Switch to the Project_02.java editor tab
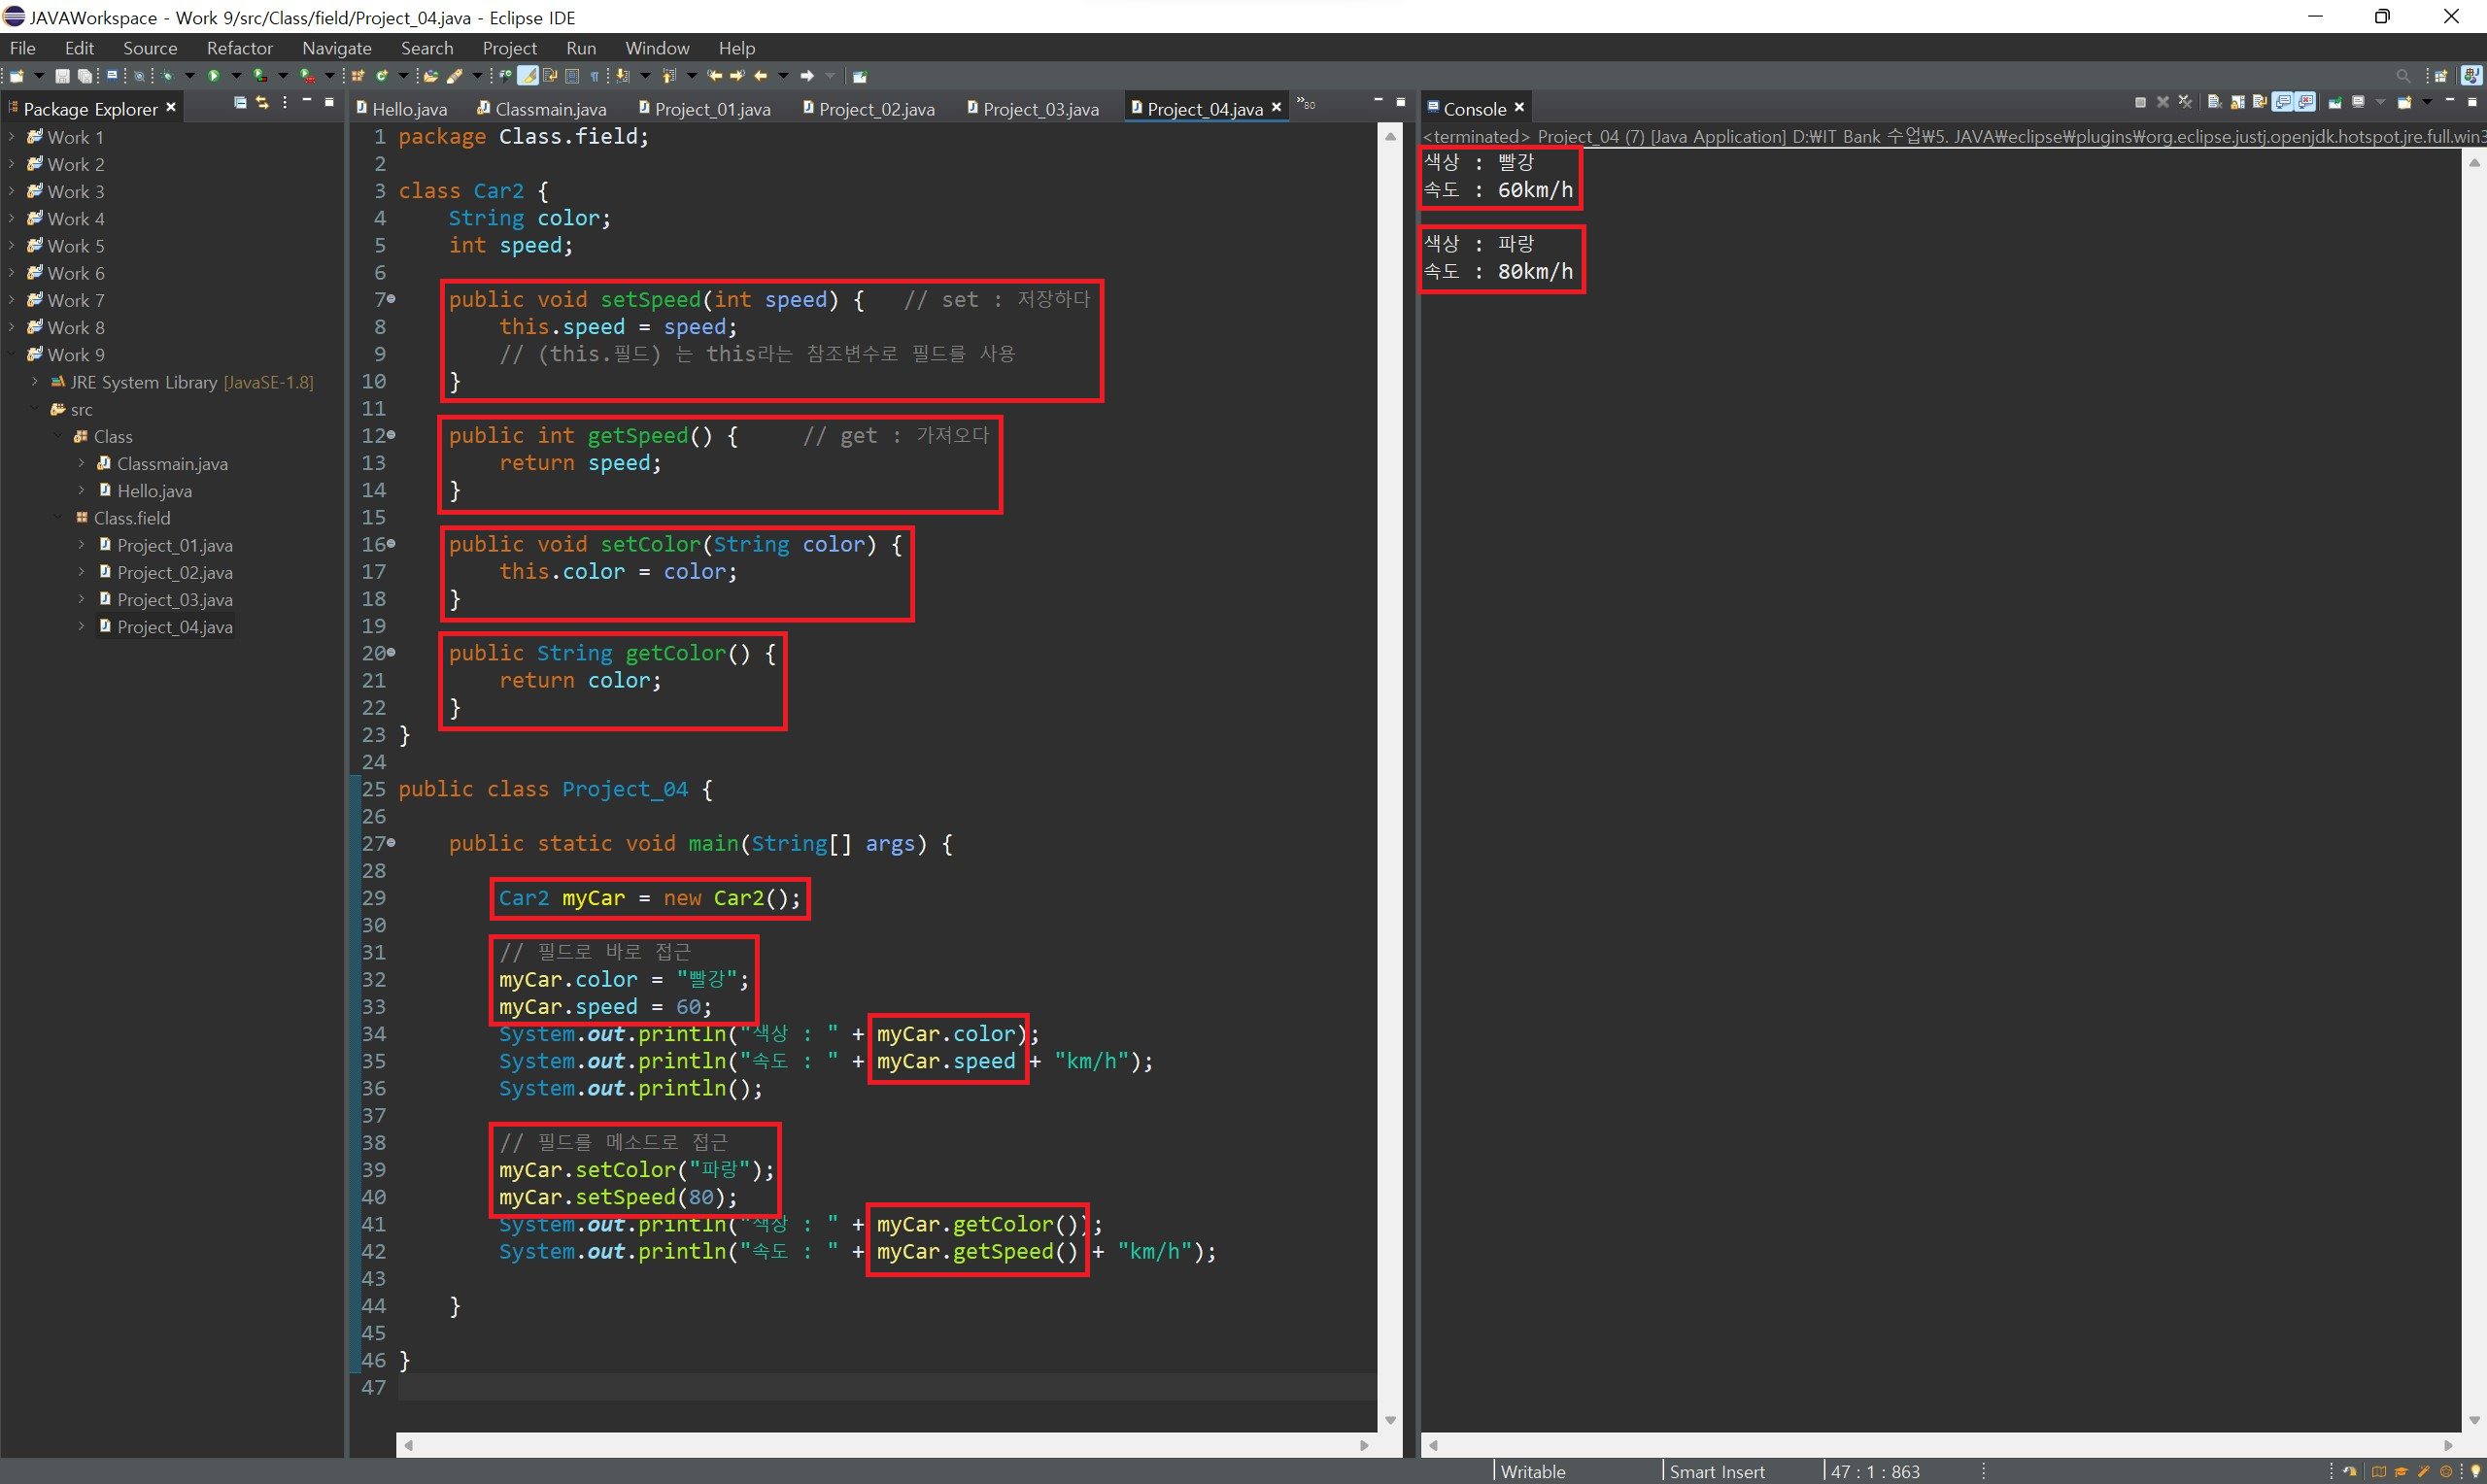Screen dimensions: 2487x1484 (x=875, y=109)
